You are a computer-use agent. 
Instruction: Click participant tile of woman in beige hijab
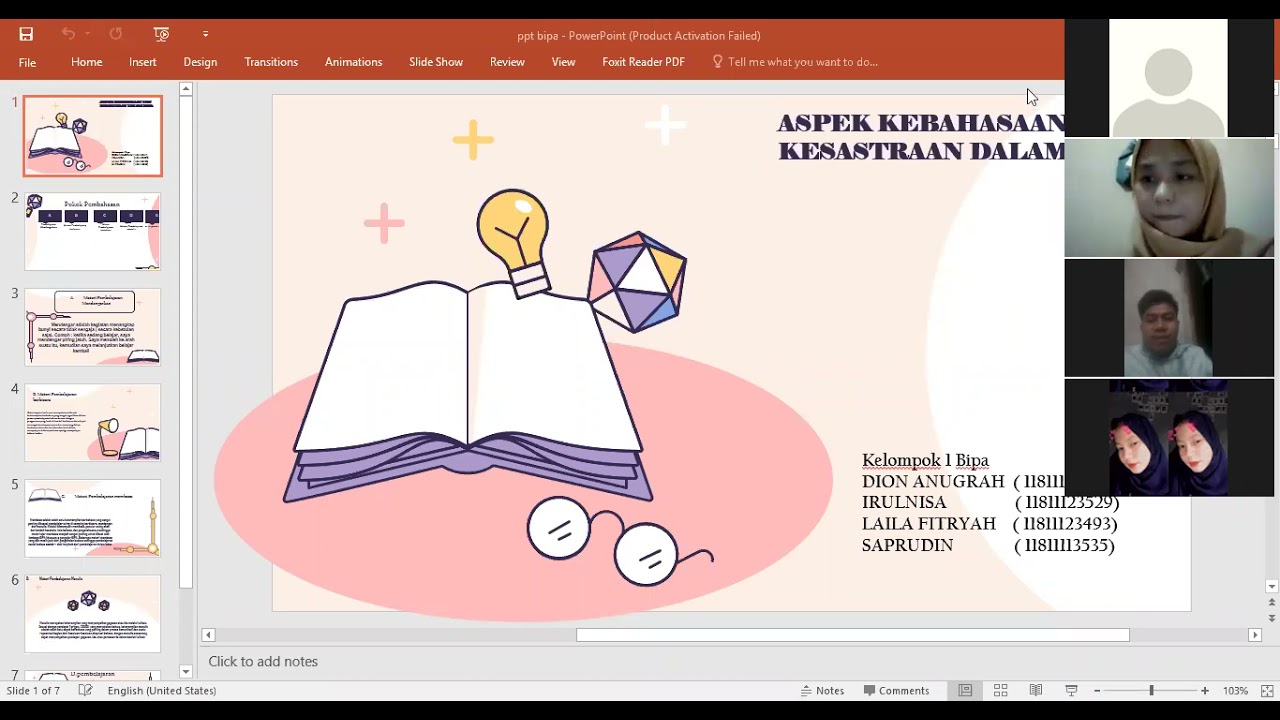point(1169,198)
